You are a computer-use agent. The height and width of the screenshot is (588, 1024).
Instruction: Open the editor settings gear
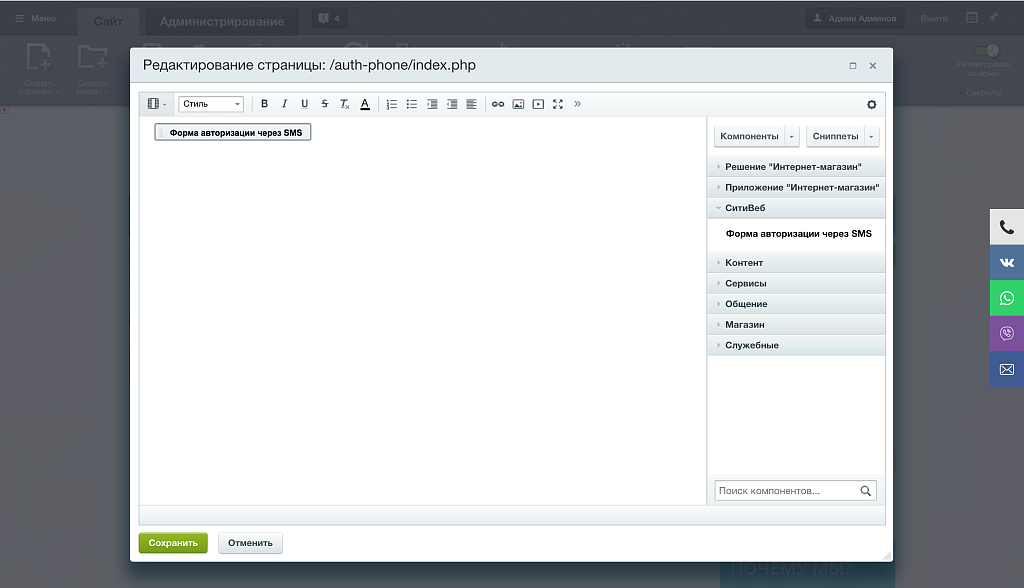tap(871, 104)
